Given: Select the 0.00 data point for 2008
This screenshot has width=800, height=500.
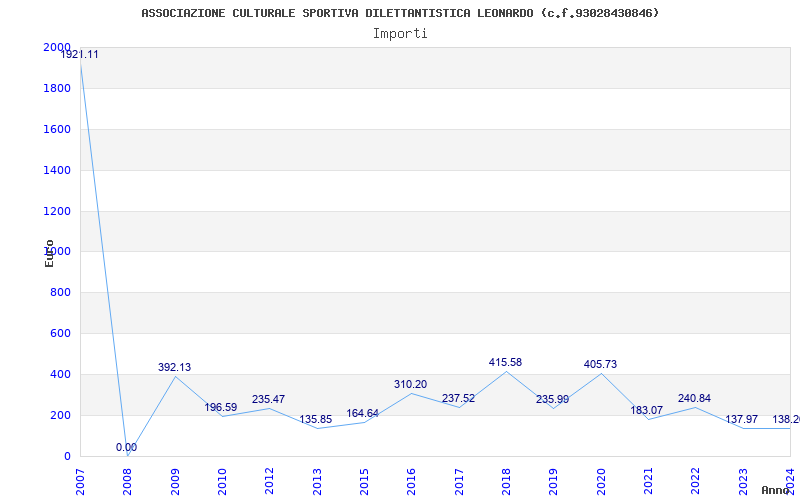Looking at the screenshot, I should click(x=127, y=448).
